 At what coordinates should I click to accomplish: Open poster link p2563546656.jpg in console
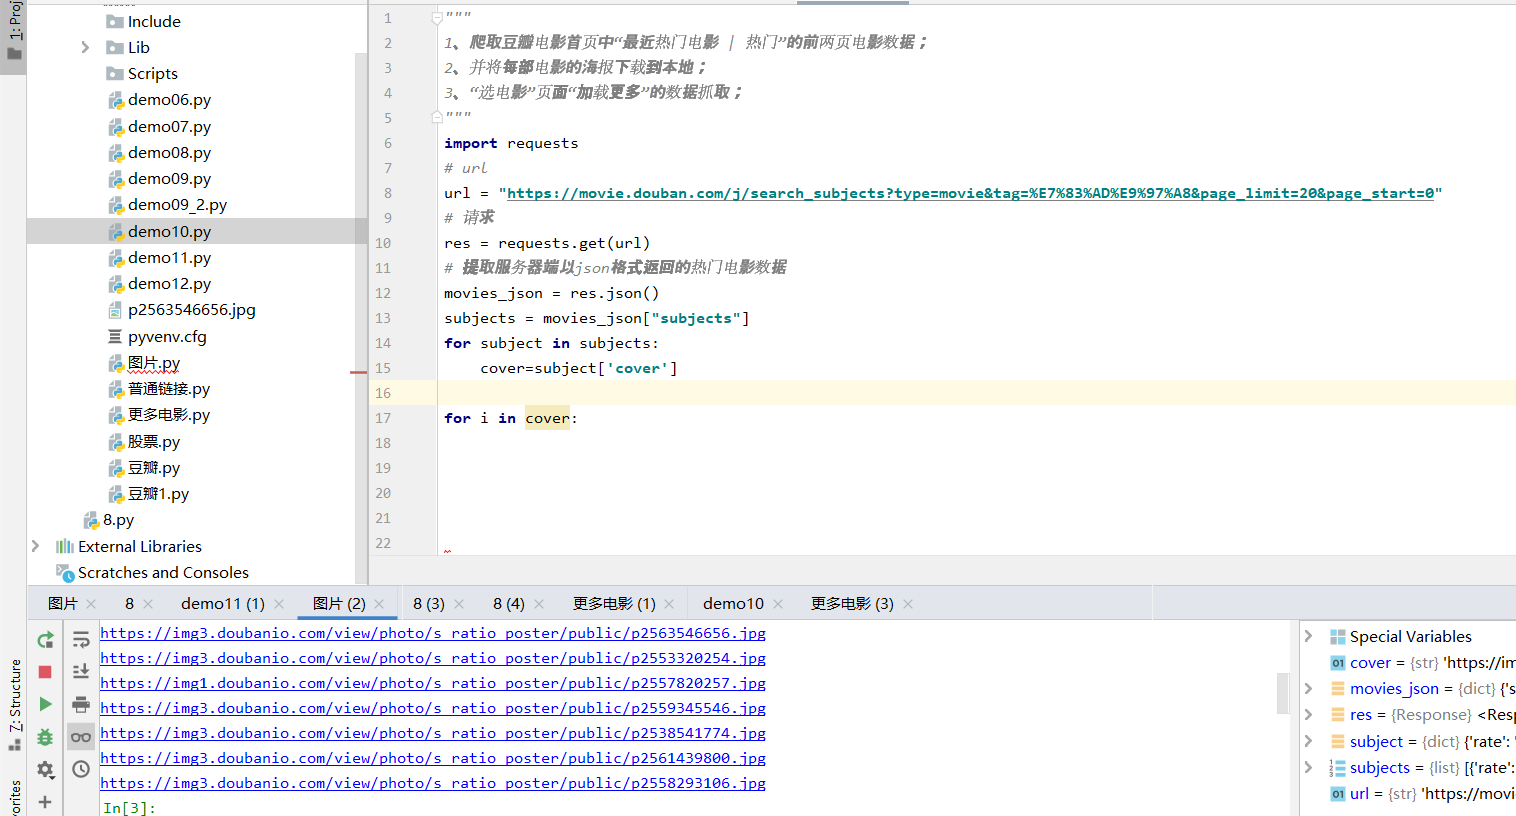tap(433, 633)
